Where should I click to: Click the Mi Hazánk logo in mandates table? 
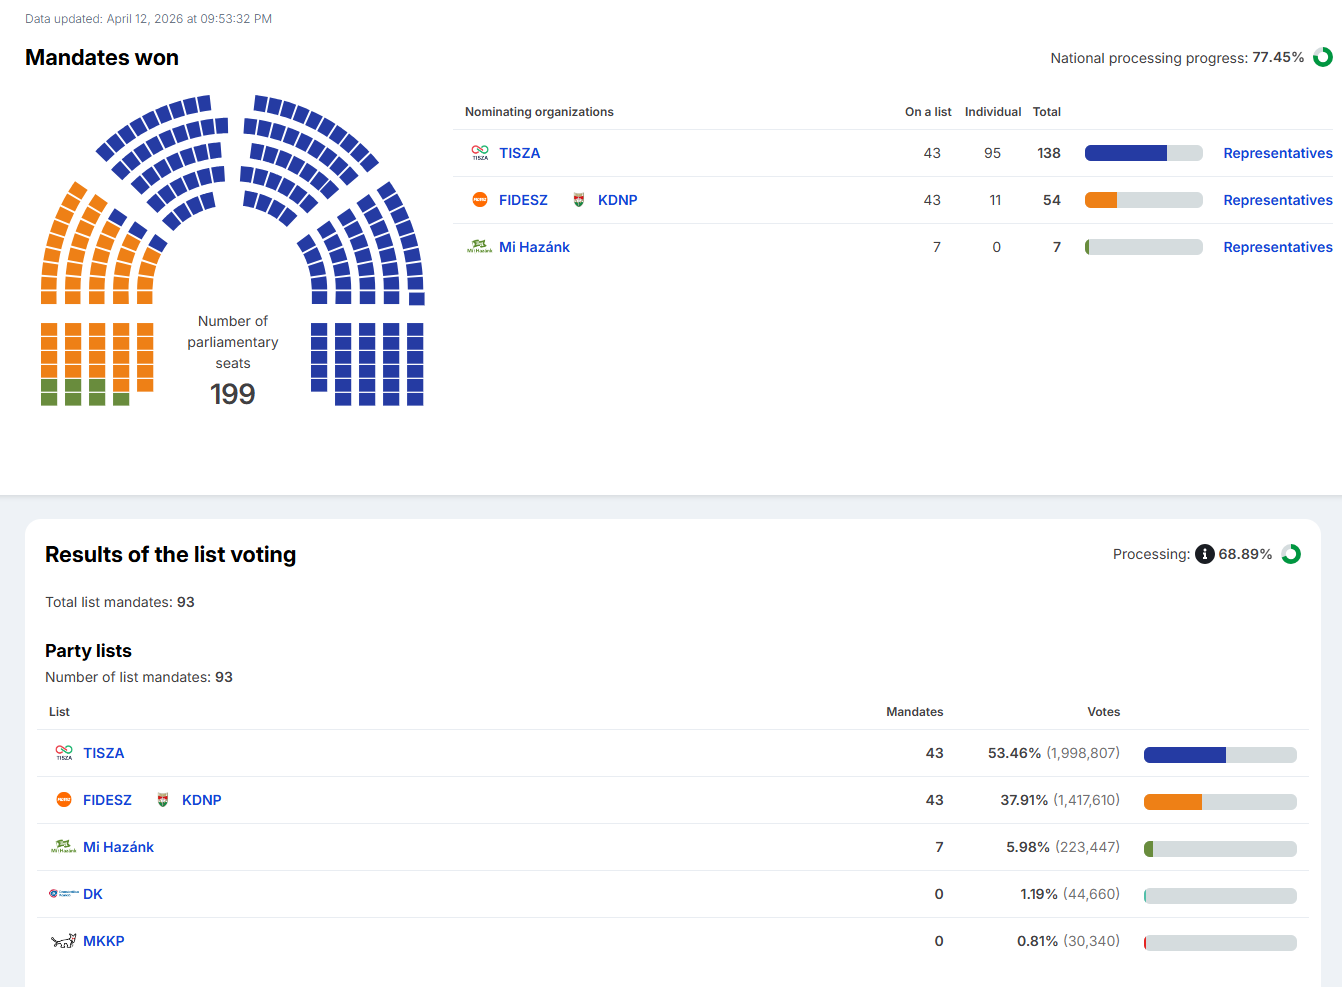tap(480, 247)
